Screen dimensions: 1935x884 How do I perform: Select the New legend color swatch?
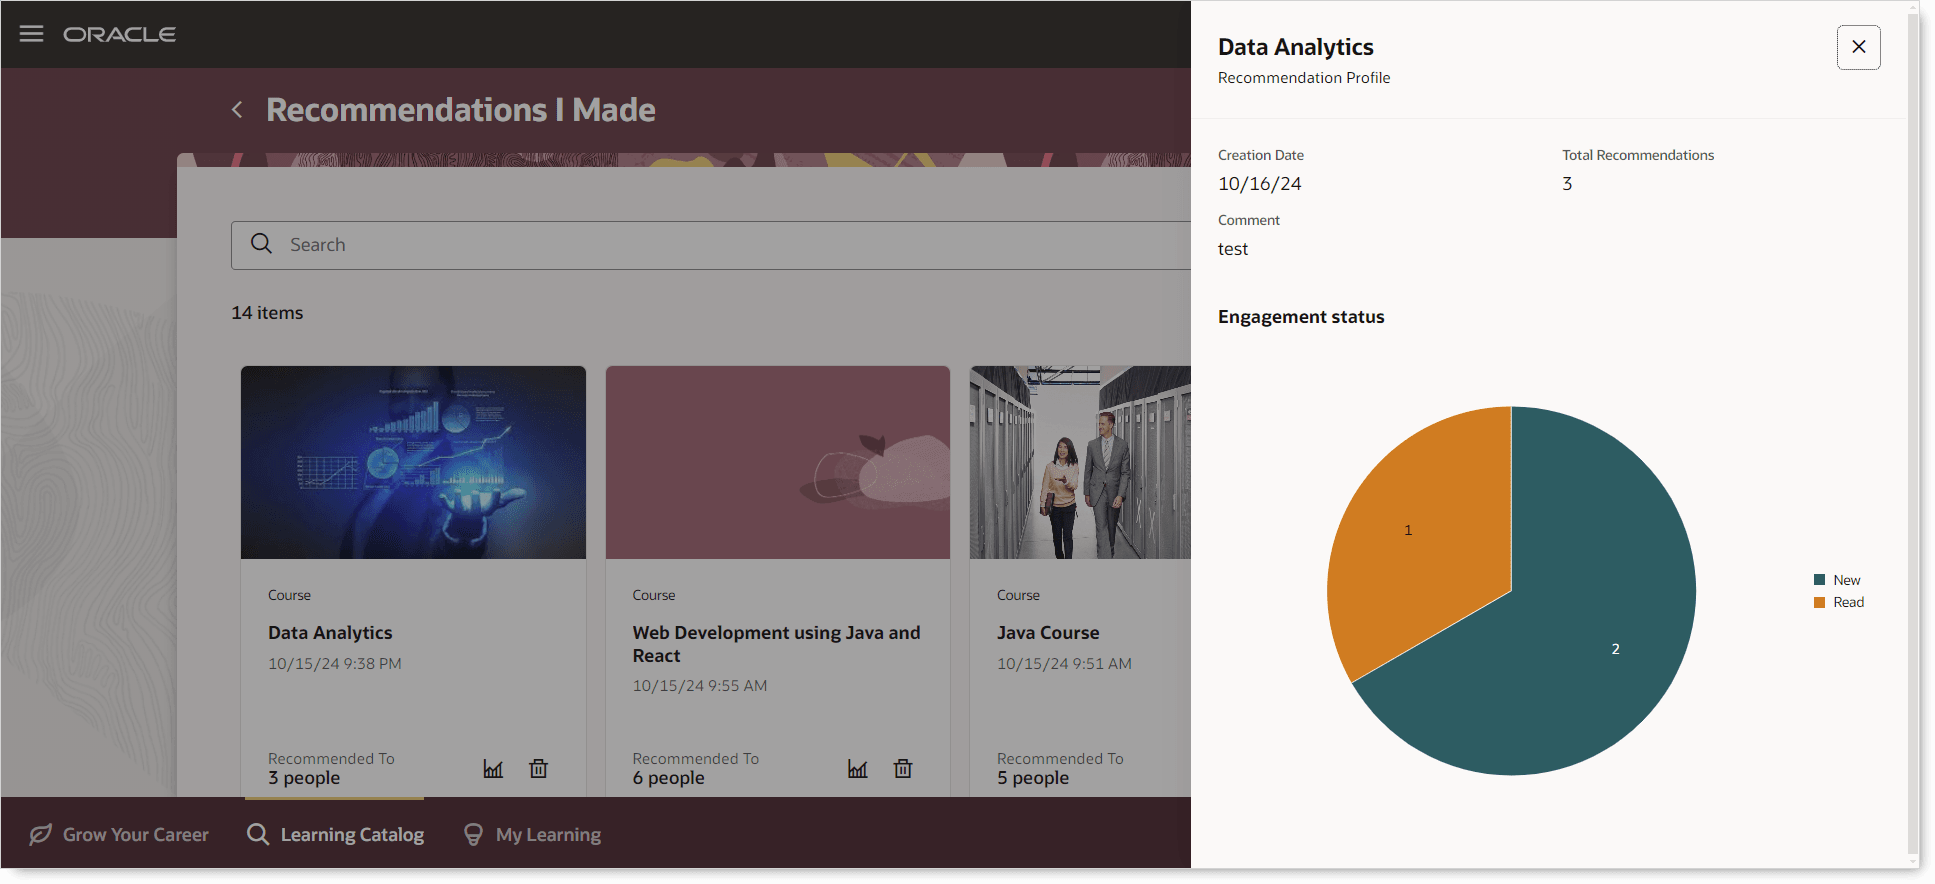(1820, 580)
